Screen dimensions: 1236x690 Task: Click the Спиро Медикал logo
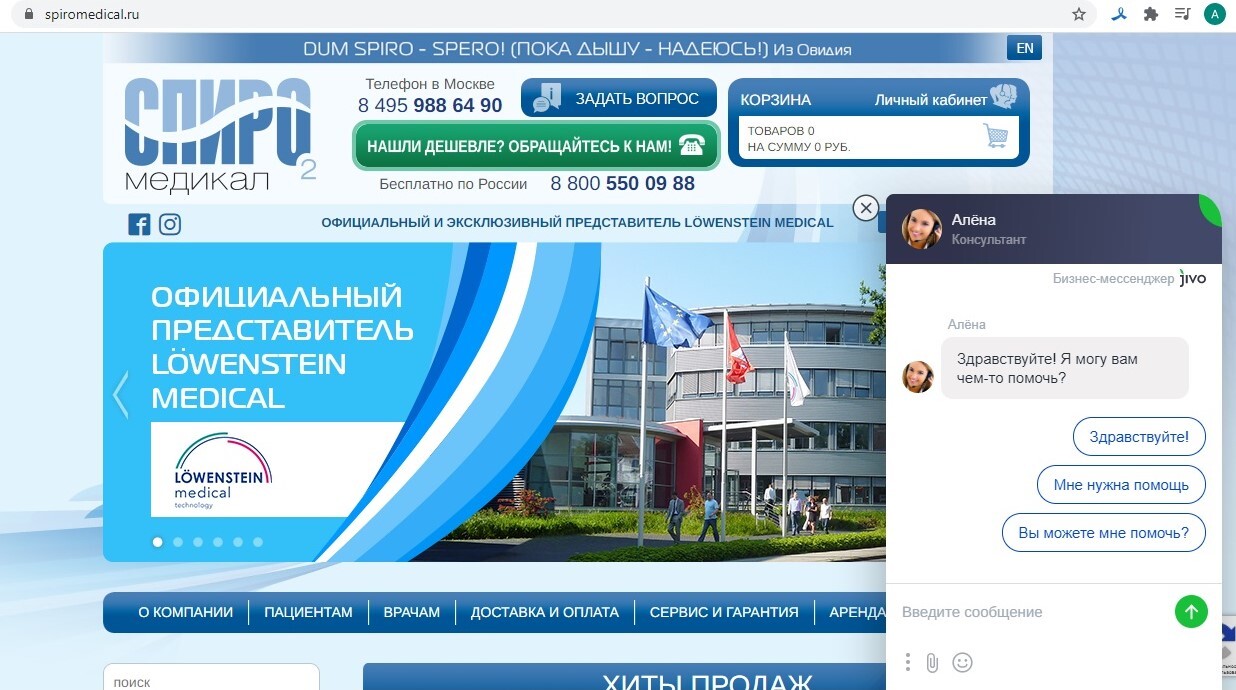[219, 135]
